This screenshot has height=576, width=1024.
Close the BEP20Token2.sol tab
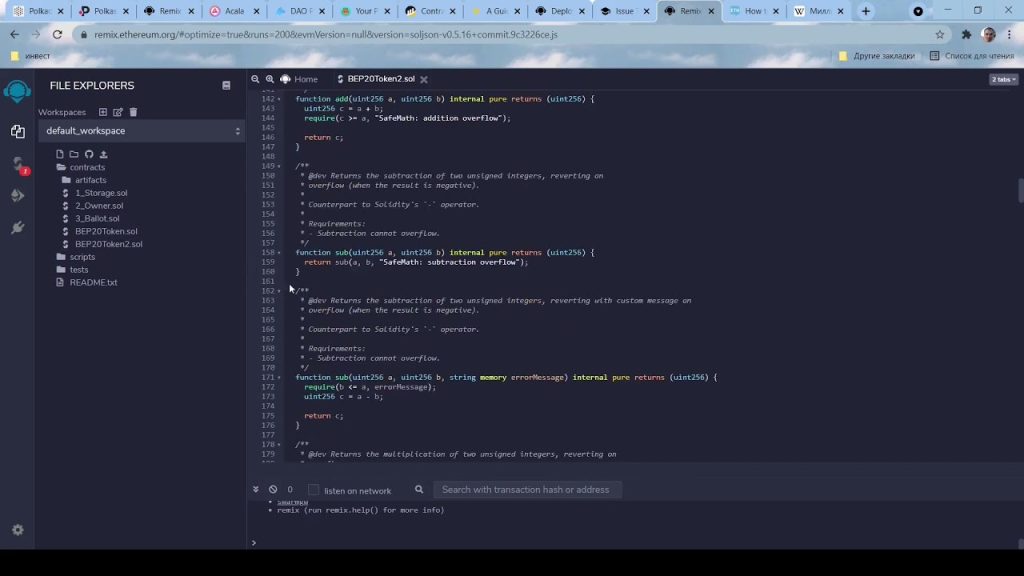pyautogui.click(x=424, y=79)
